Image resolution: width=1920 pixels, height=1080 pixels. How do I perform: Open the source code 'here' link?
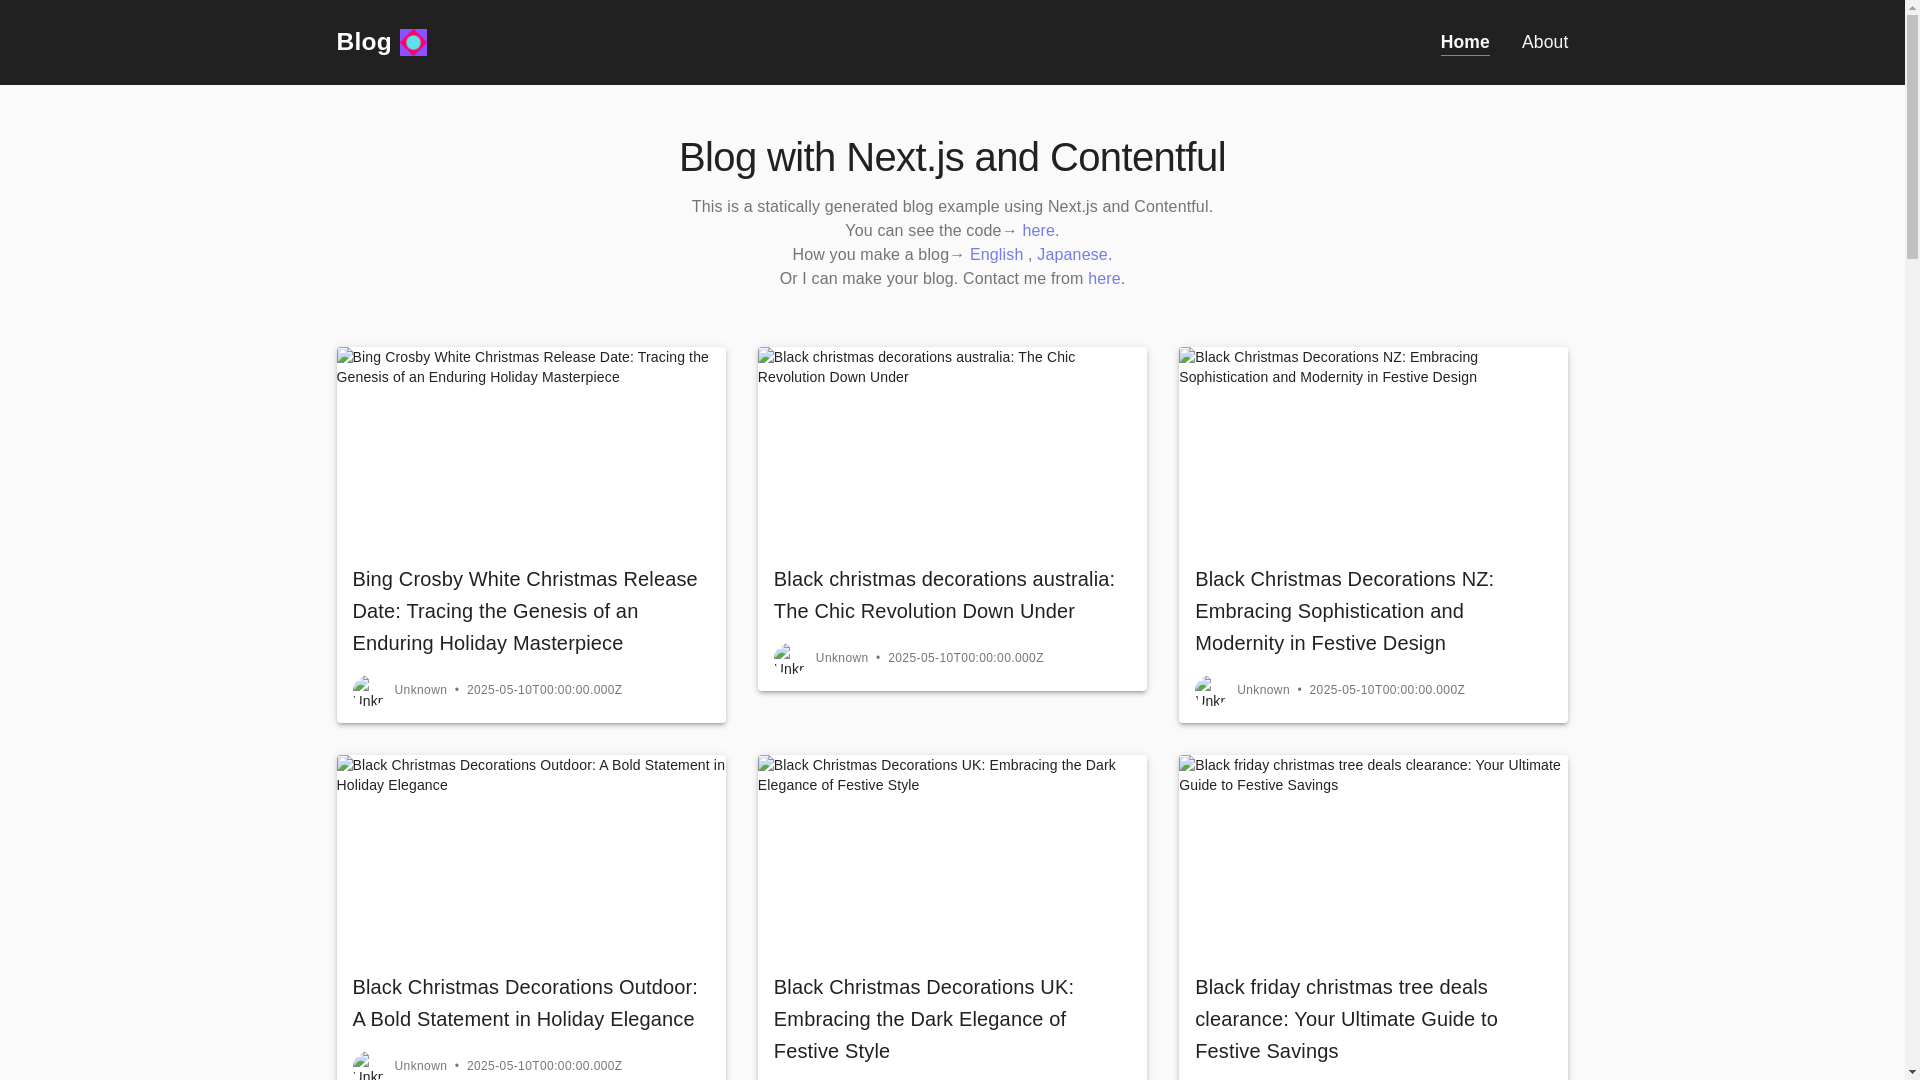point(1038,230)
